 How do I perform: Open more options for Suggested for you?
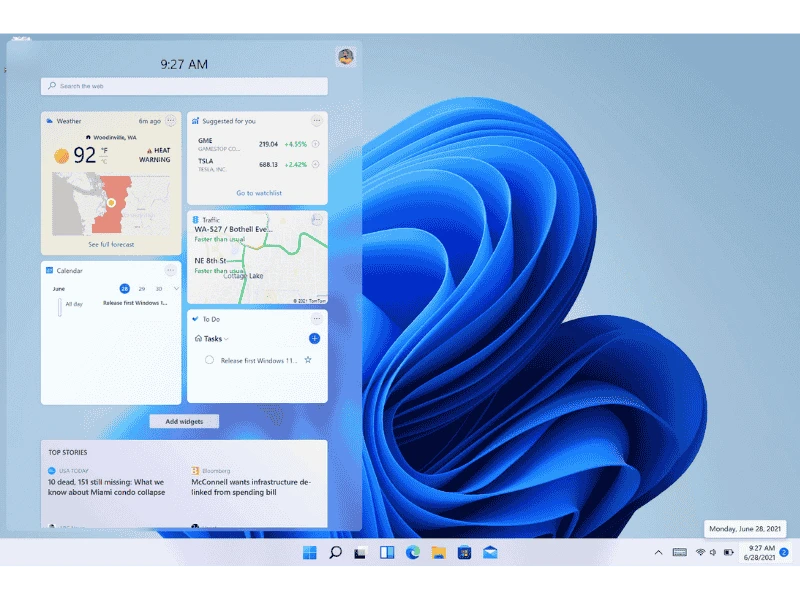click(x=317, y=121)
